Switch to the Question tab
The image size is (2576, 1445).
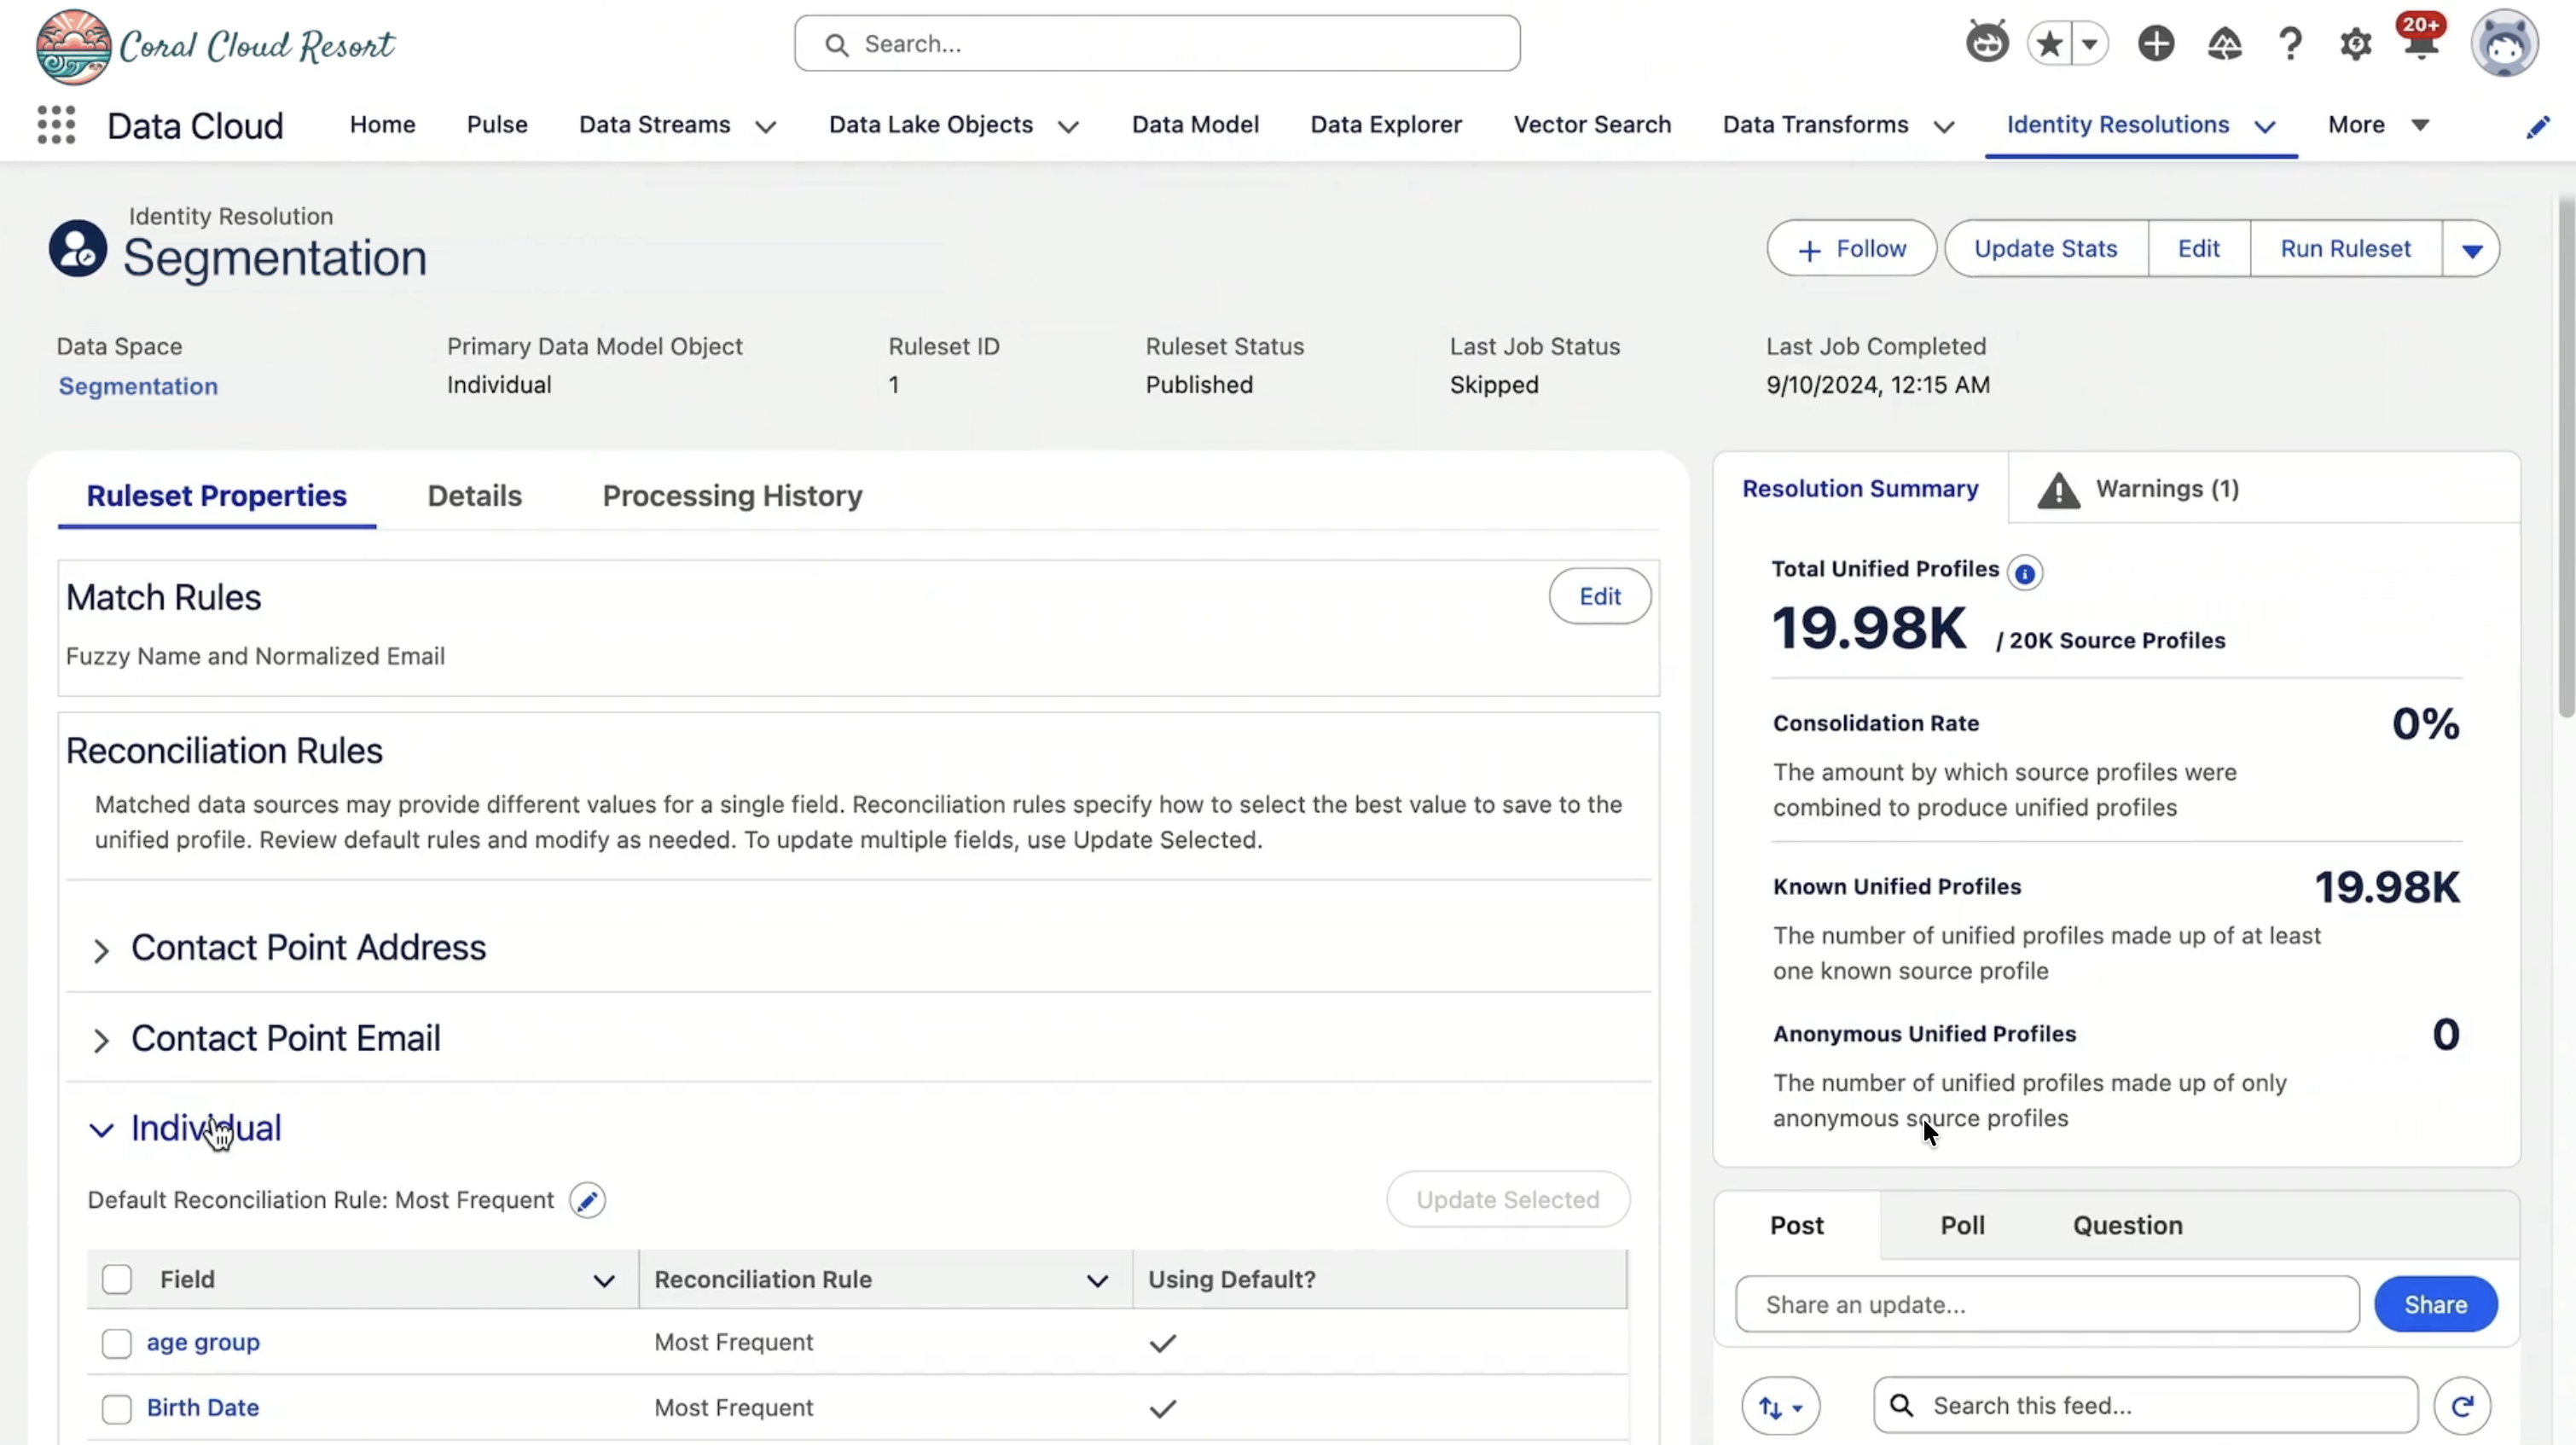pos(2127,1226)
